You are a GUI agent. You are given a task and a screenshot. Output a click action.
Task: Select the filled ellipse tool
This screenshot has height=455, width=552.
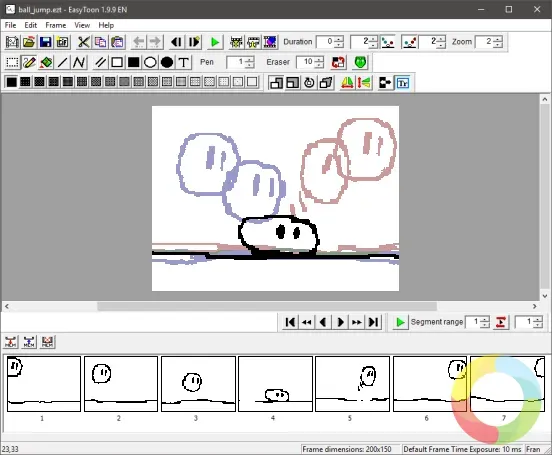[167, 62]
